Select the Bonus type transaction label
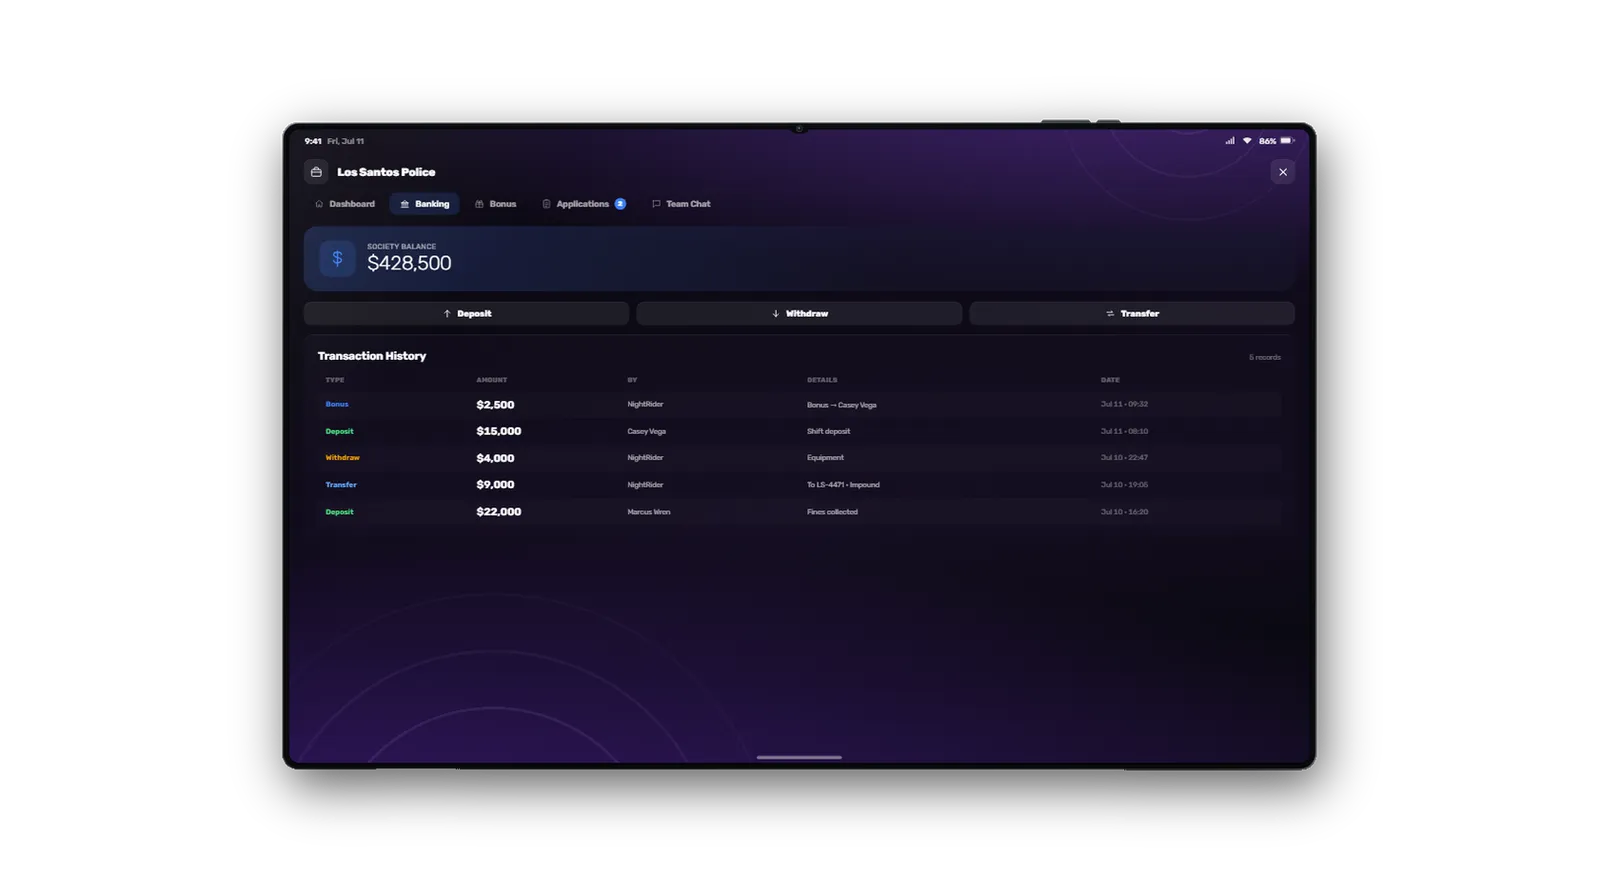The image size is (1600, 891). click(x=337, y=404)
